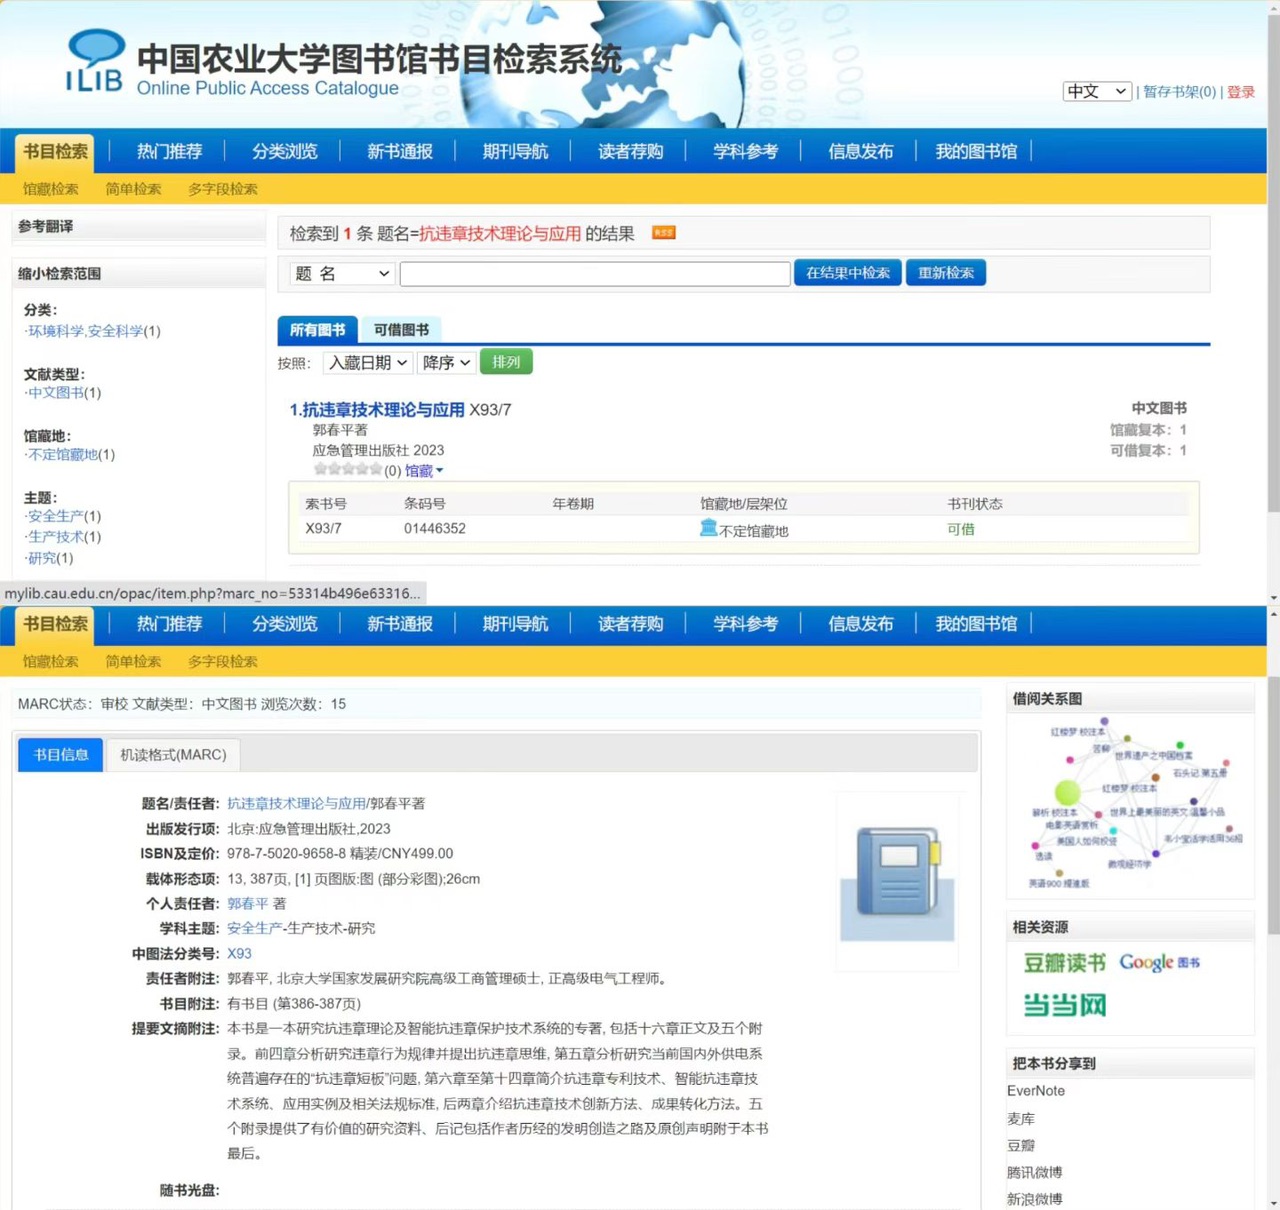Screen dimensions: 1280x1210
Task: Open the 当当网 logo link
Action: 1064,1005
